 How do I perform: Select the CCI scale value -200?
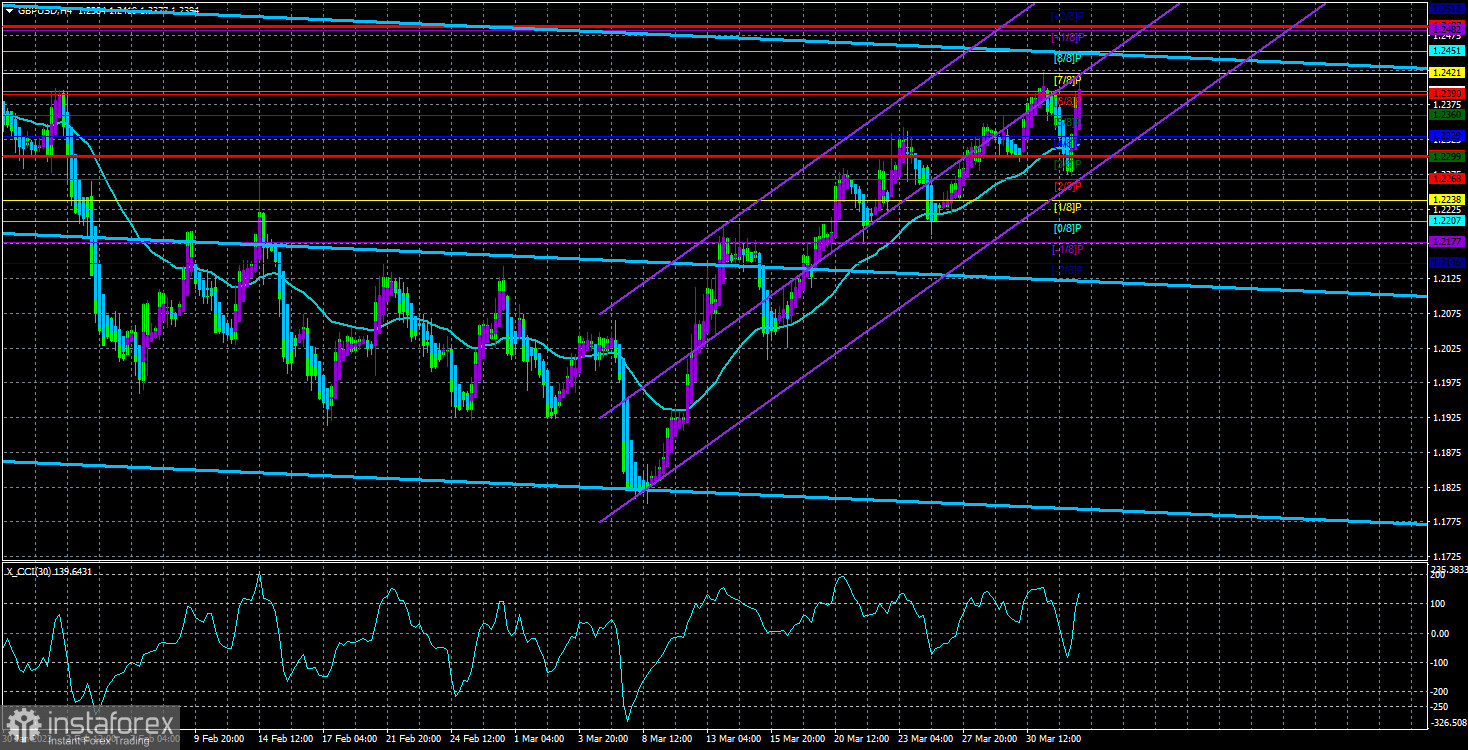tap(1441, 691)
